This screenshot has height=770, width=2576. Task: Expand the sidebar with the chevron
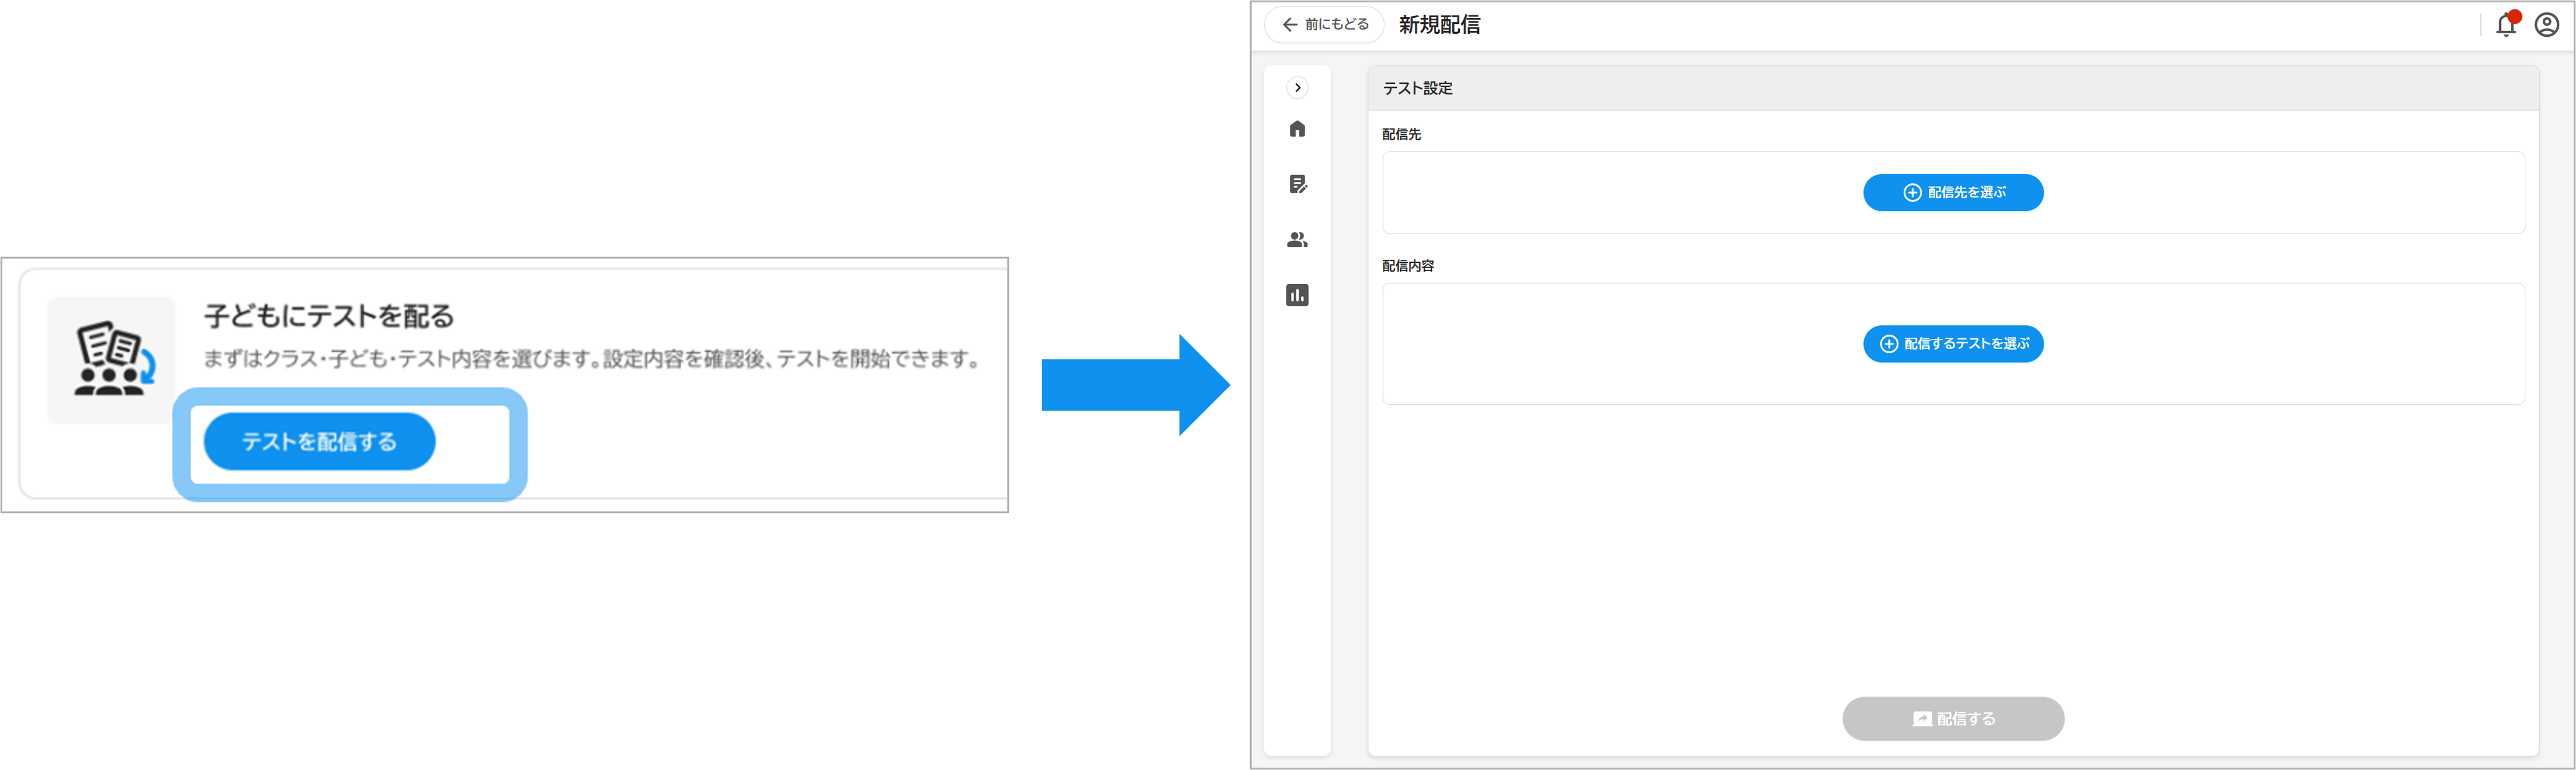click(1297, 88)
